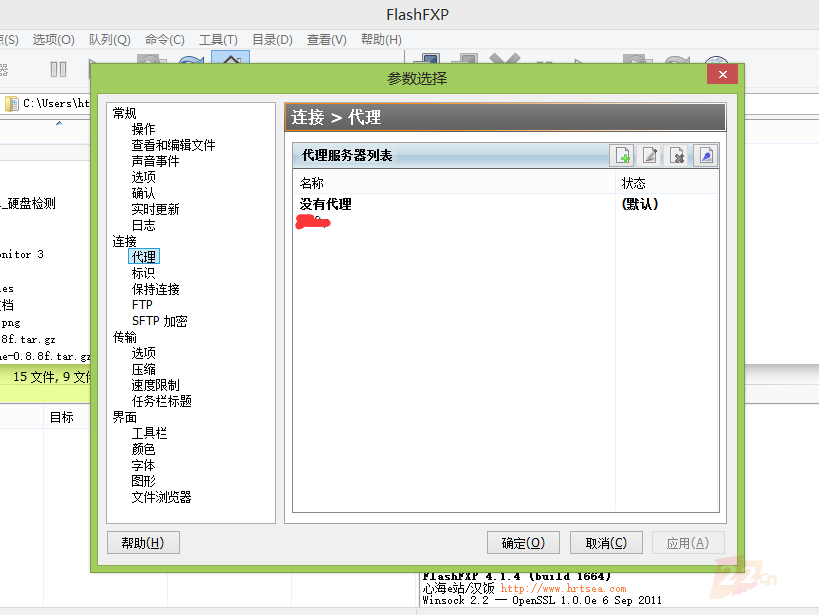Add a new proxy server entry
819x615 pixels.
(622, 155)
